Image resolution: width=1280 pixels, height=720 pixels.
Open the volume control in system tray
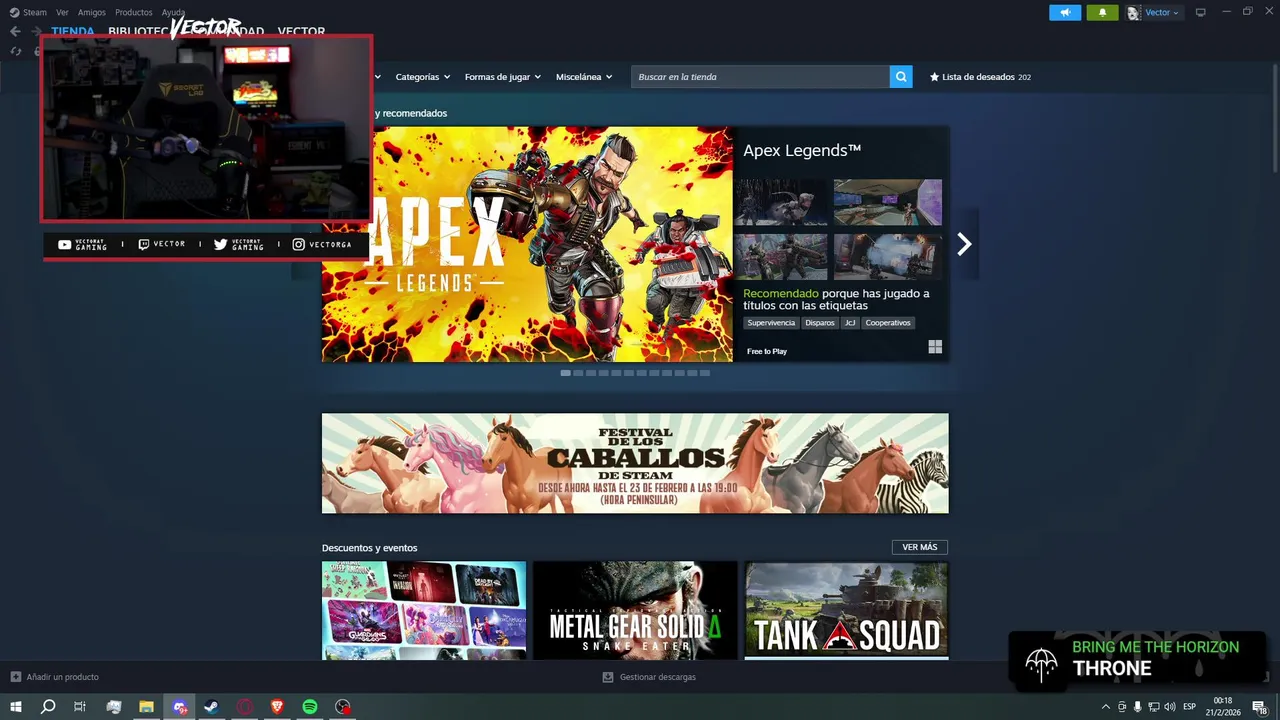click(x=1169, y=707)
